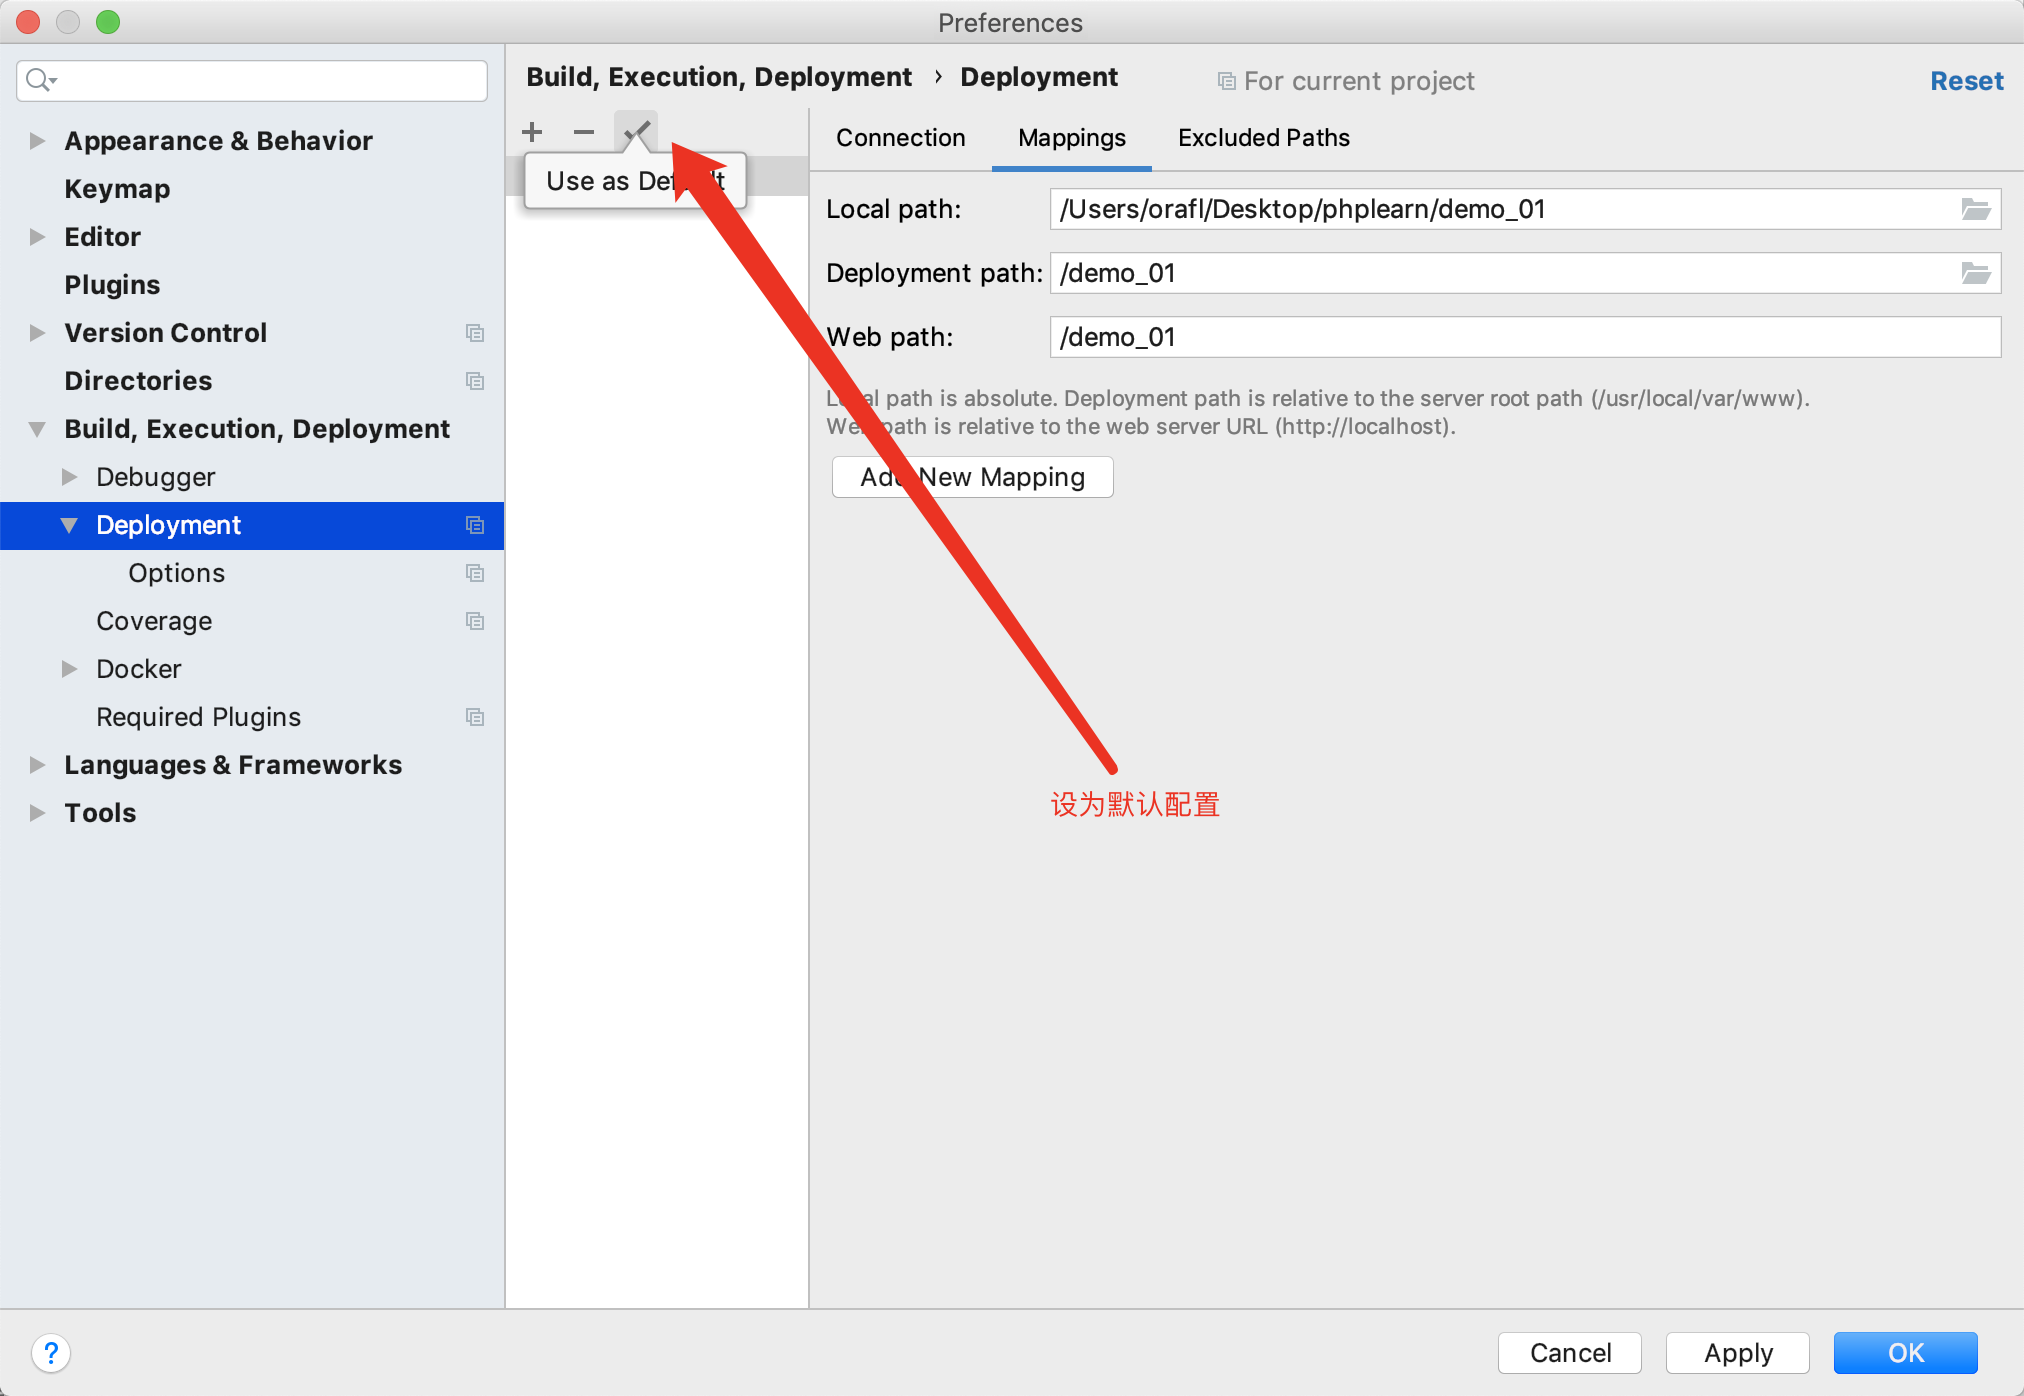This screenshot has width=2024, height=1396.
Task: Expand Appearance & Behavior section
Action: coord(37,141)
